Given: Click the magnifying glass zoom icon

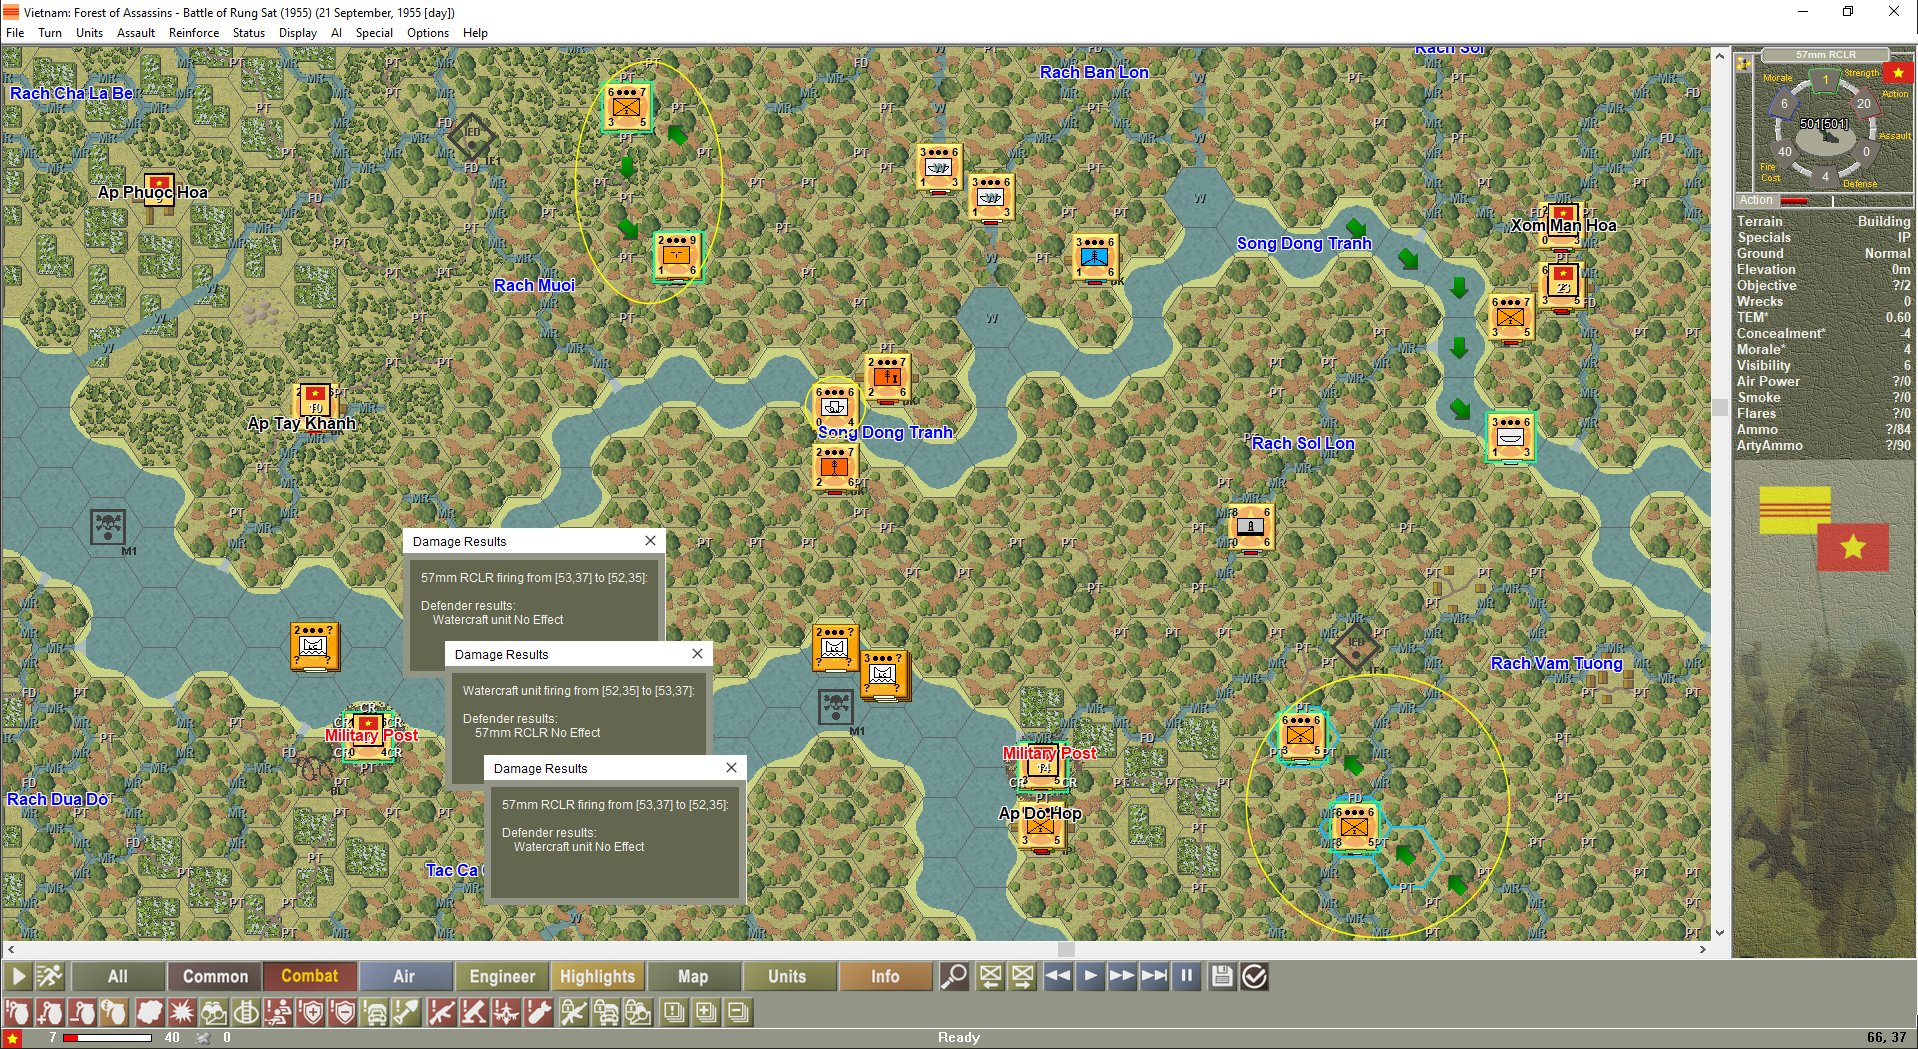Looking at the screenshot, I should tap(954, 976).
